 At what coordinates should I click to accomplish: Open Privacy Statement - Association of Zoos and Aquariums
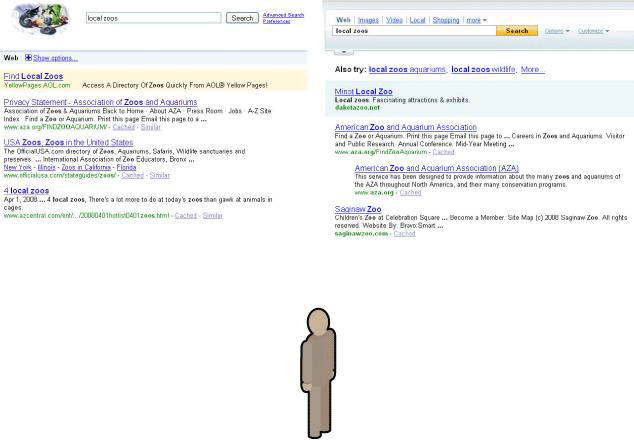click(100, 102)
